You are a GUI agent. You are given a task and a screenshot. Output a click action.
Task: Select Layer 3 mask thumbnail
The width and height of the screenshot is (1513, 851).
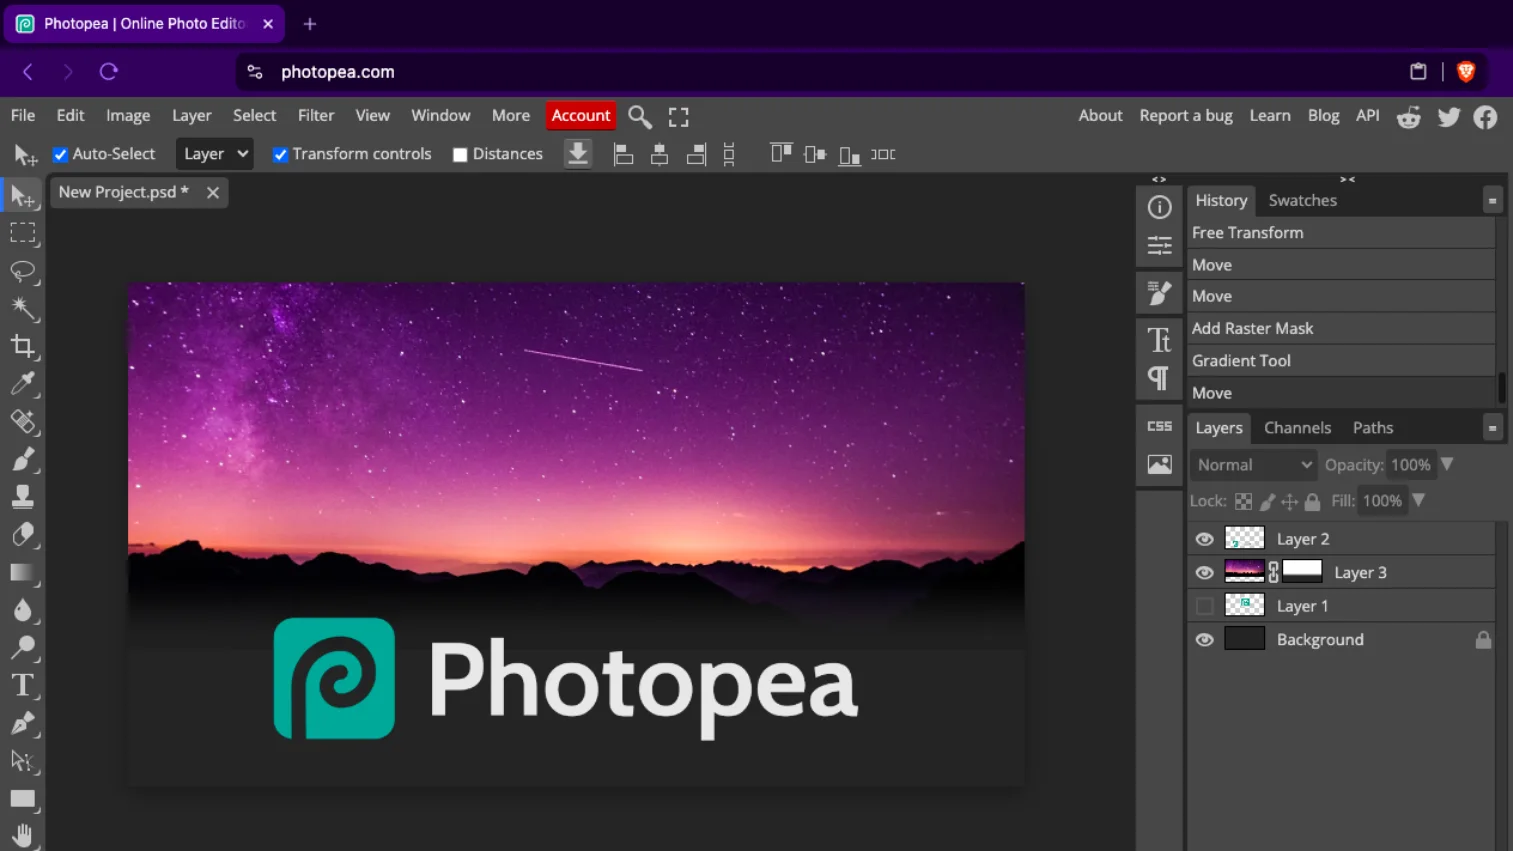[x=1302, y=572]
